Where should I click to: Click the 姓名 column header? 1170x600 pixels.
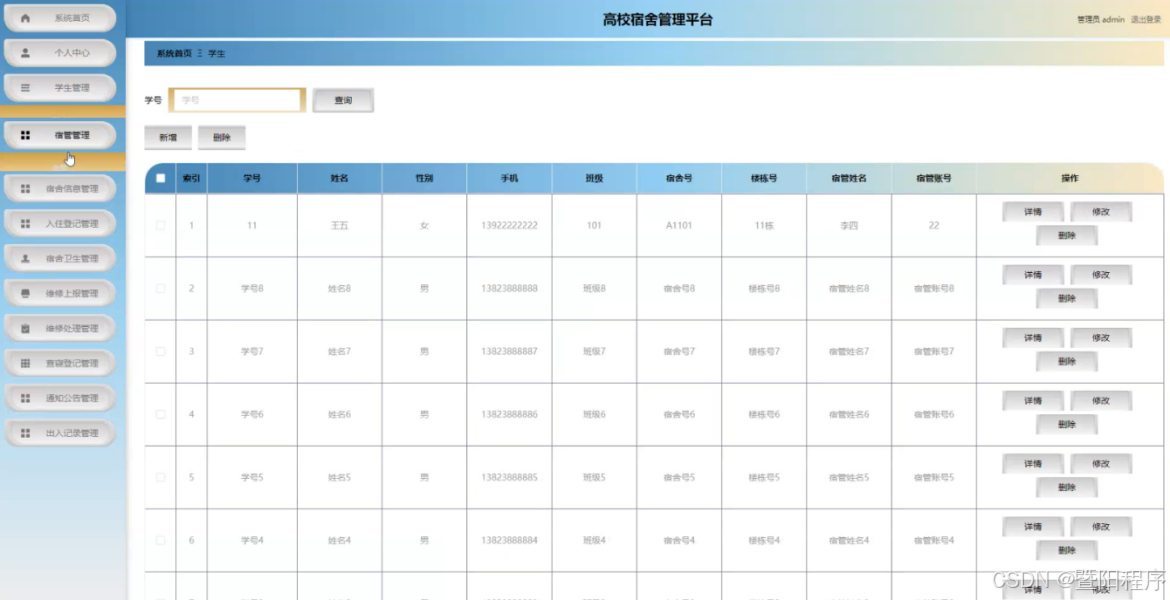[x=340, y=178]
